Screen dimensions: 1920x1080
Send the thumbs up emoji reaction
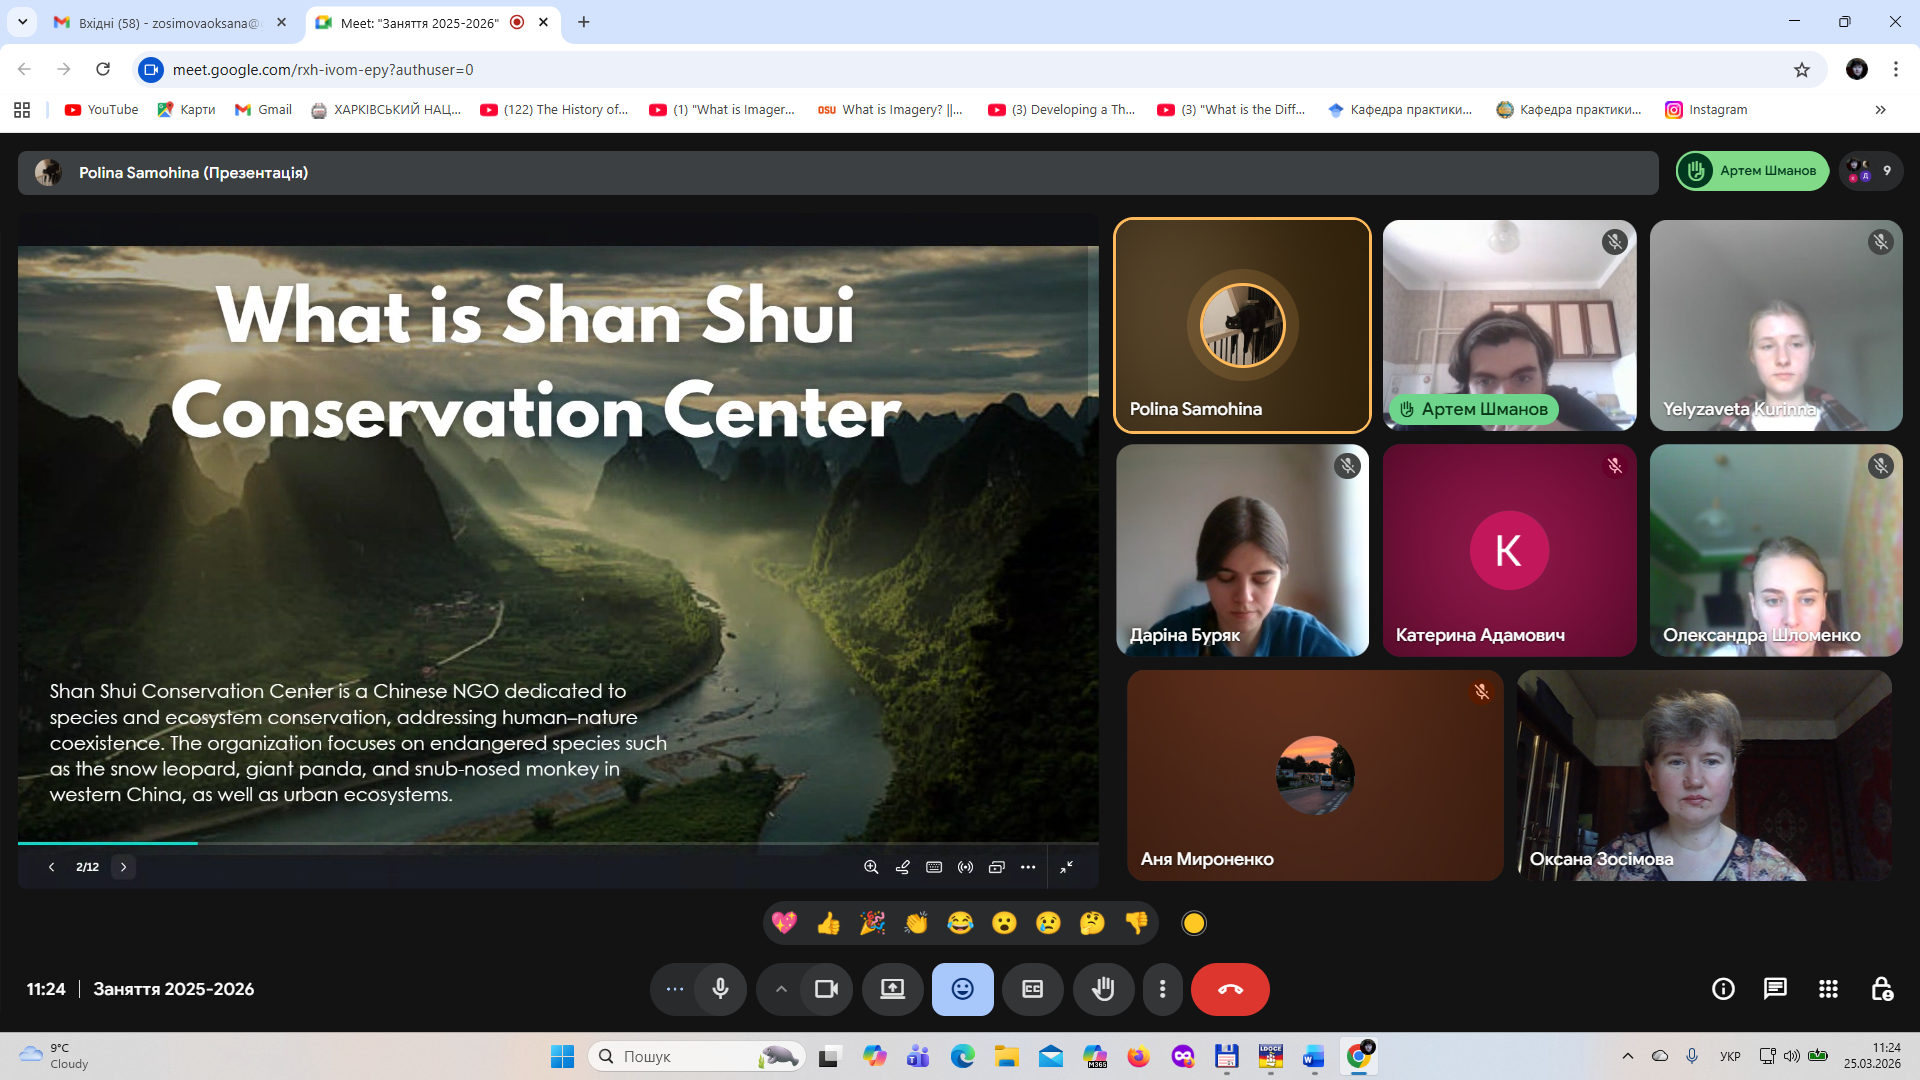pyautogui.click(x=828, y=923)
